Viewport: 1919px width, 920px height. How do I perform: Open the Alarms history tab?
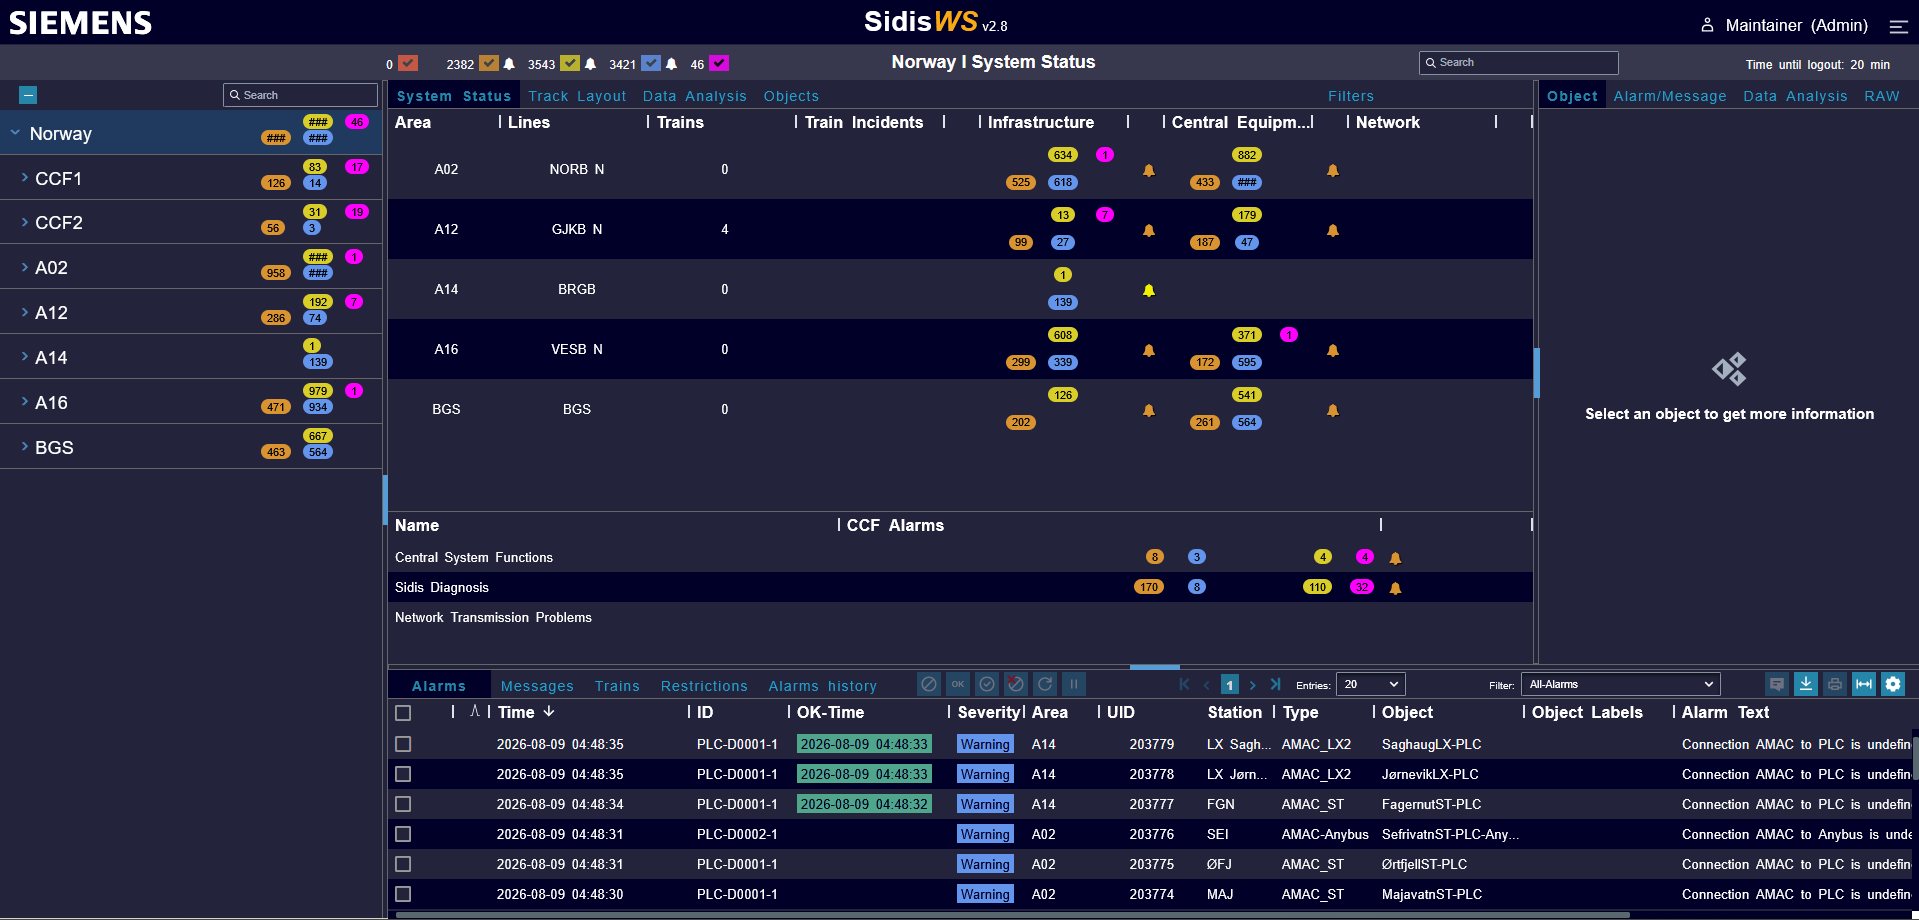(822, 686)
